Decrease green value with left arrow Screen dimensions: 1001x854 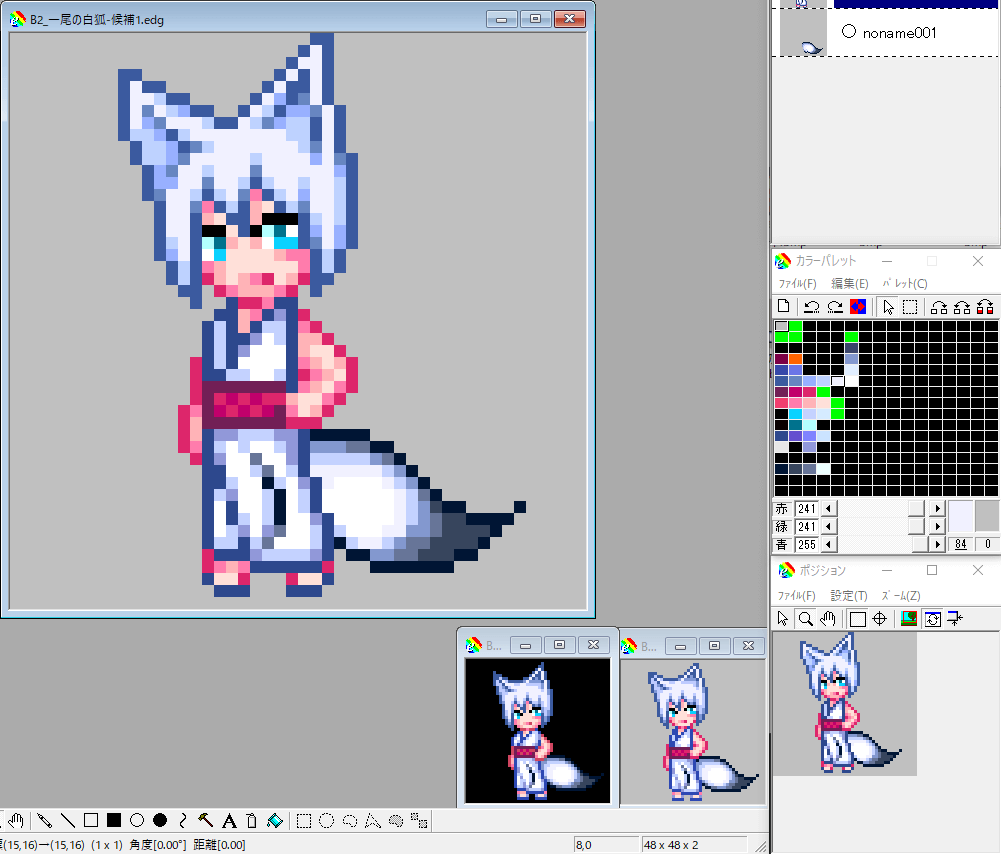click(829, 527)
